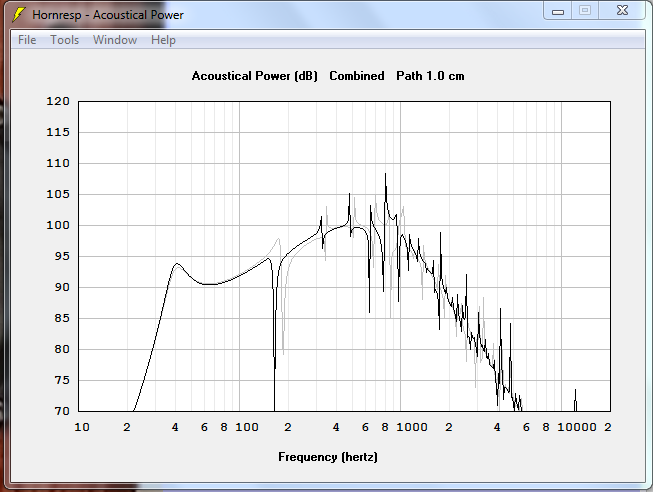Open the Tools menu
Screen dimensions: 653x492
[65, 40]
